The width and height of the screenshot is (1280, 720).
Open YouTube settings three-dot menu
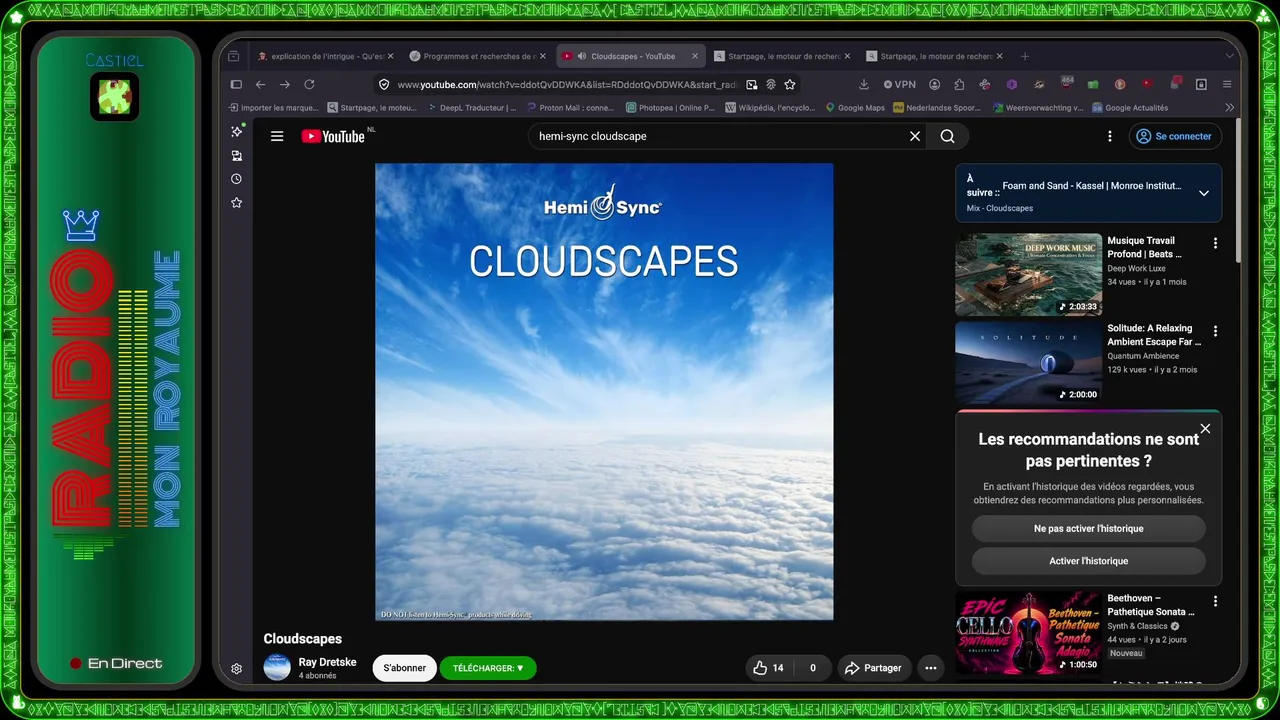[1109, 136]
